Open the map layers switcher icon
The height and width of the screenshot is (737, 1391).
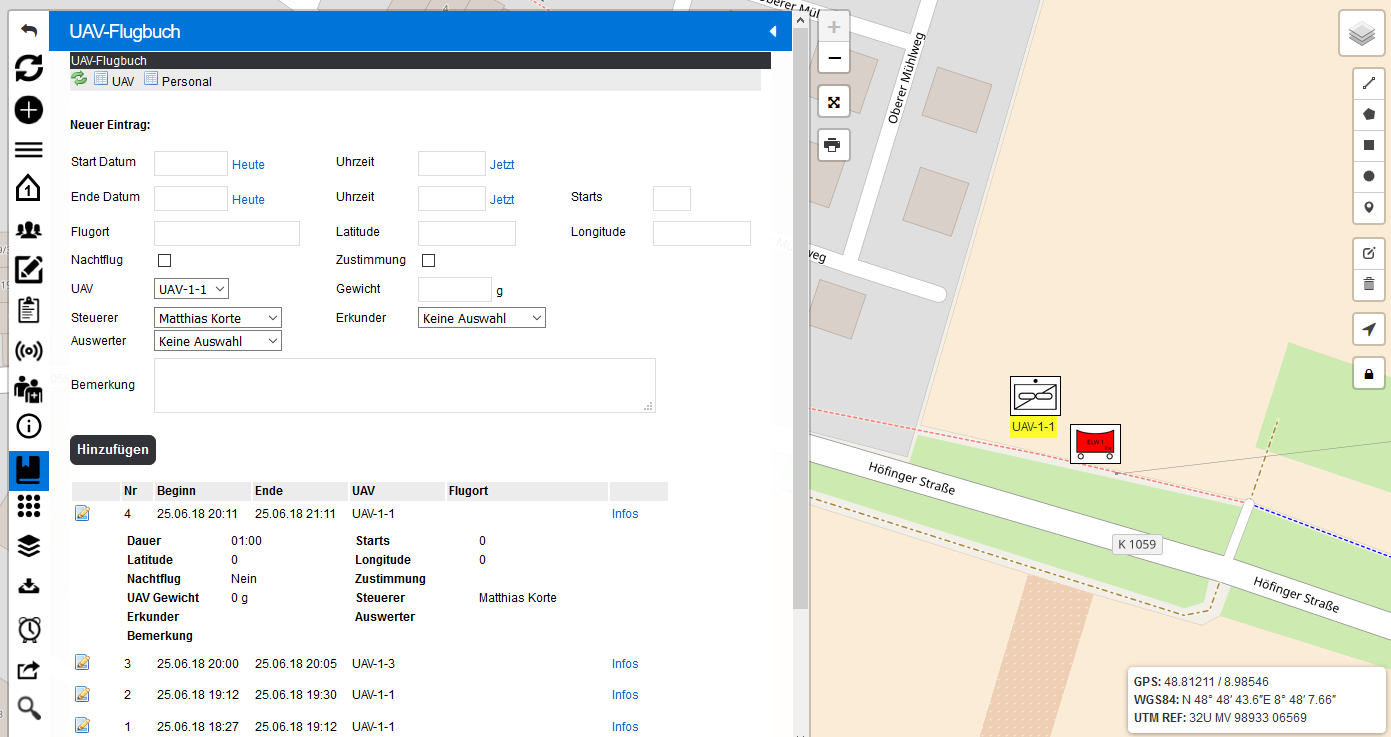[1361, 35]
